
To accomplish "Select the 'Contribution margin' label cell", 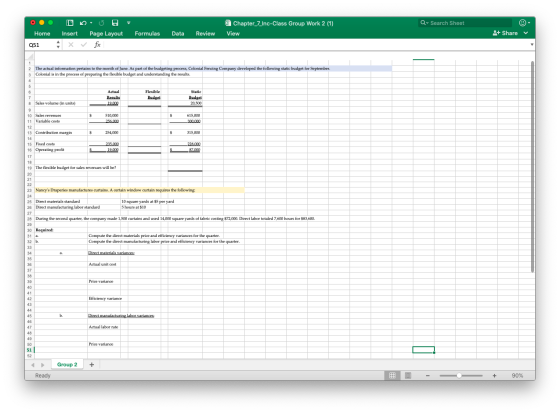I will tap(61, 133).
